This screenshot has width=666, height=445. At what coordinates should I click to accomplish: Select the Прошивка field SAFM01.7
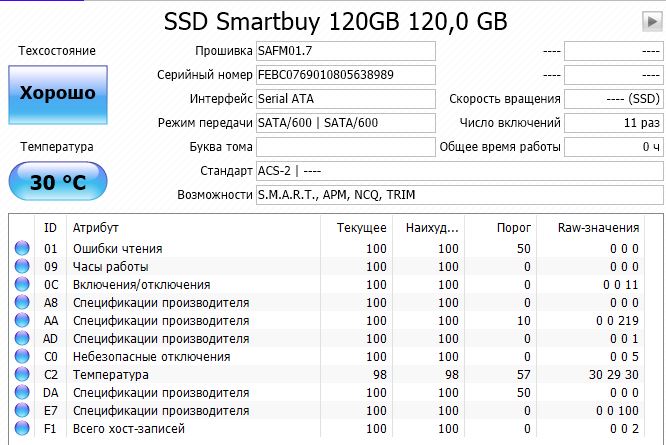tap(345, 51)
